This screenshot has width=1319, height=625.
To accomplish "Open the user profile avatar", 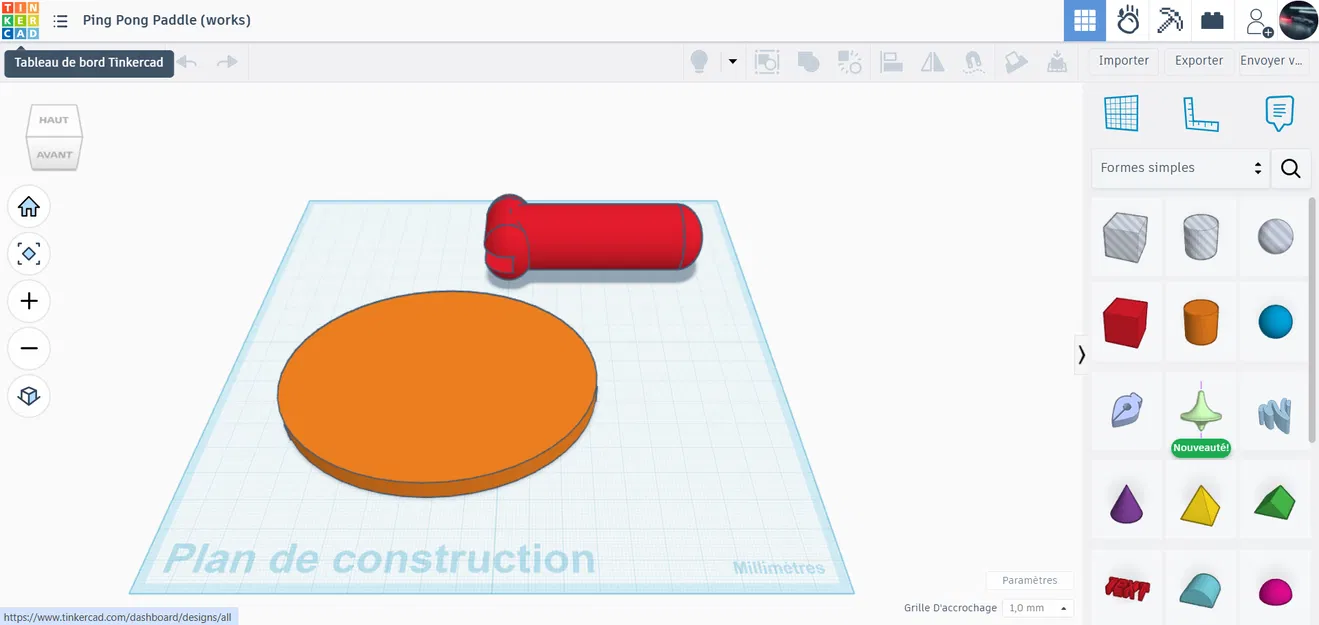I will pyautogui.click(x=1298, y=20).
